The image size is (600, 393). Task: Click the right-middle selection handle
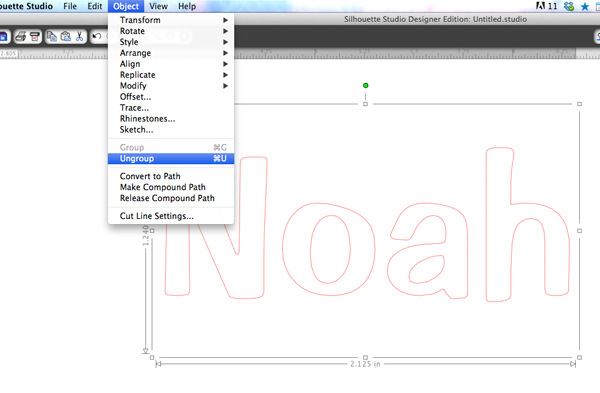(x=579, y=231)
